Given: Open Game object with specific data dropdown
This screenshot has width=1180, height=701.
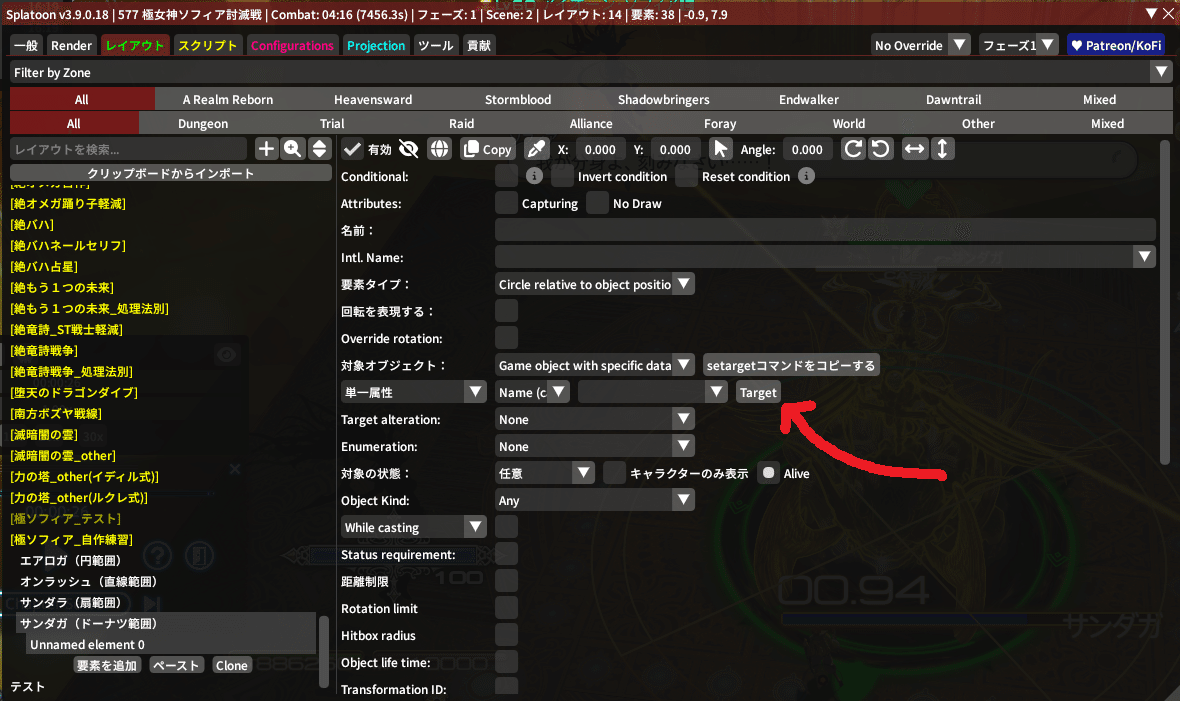Looking at the screenshot, I should click(x=595, y=365).
